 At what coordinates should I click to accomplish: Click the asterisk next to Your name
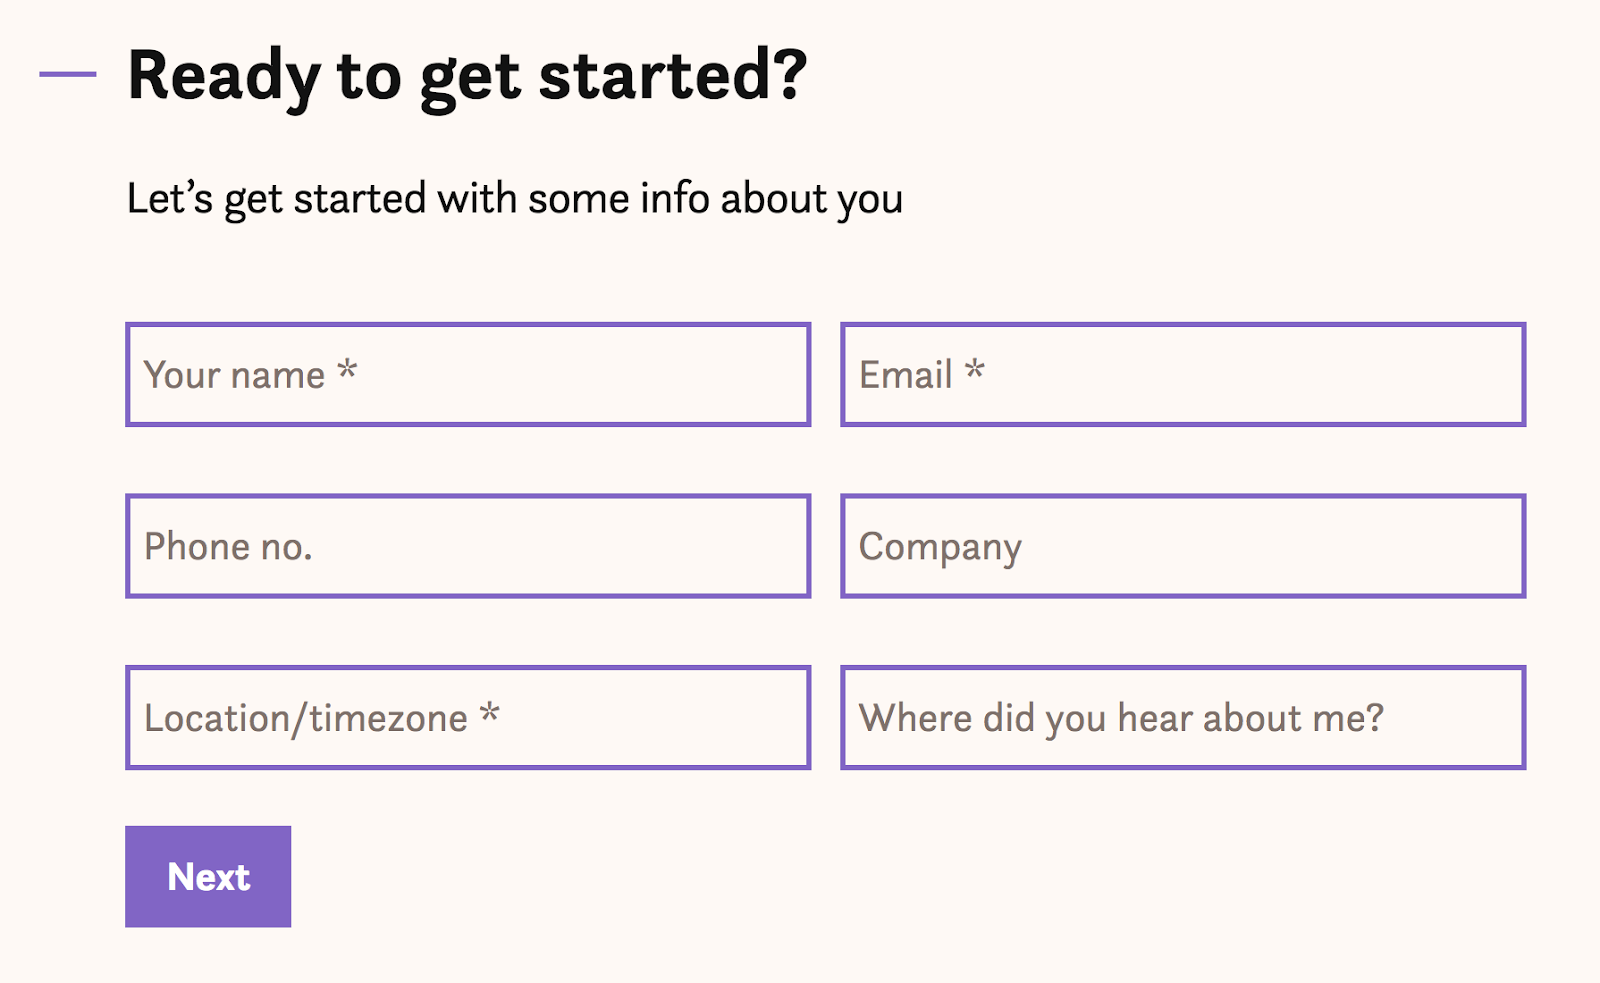[347, 371]
